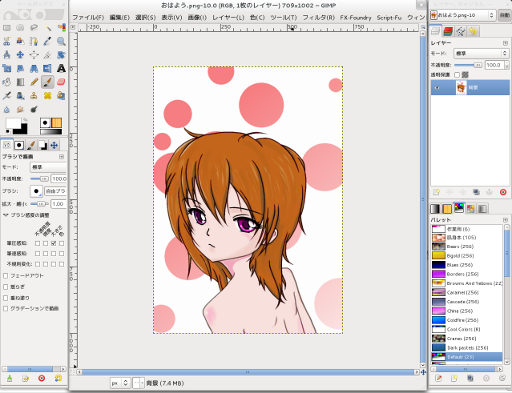Select the Fuzzy Select wand tool
This screenshot has height=393, width=512.
(x=48, y=28)
